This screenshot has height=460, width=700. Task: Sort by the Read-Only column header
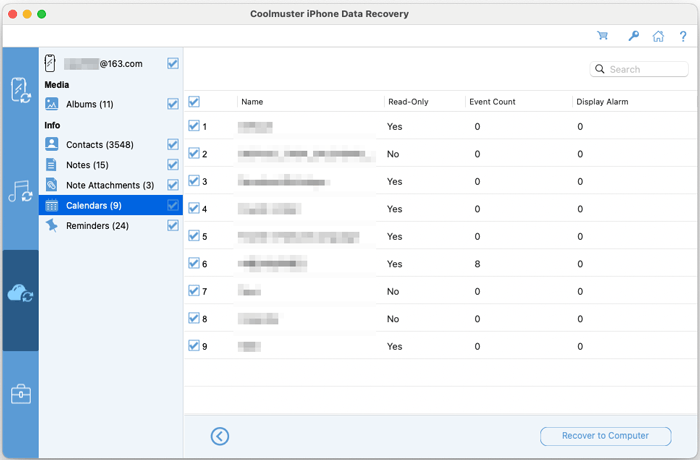pos(411,102)
